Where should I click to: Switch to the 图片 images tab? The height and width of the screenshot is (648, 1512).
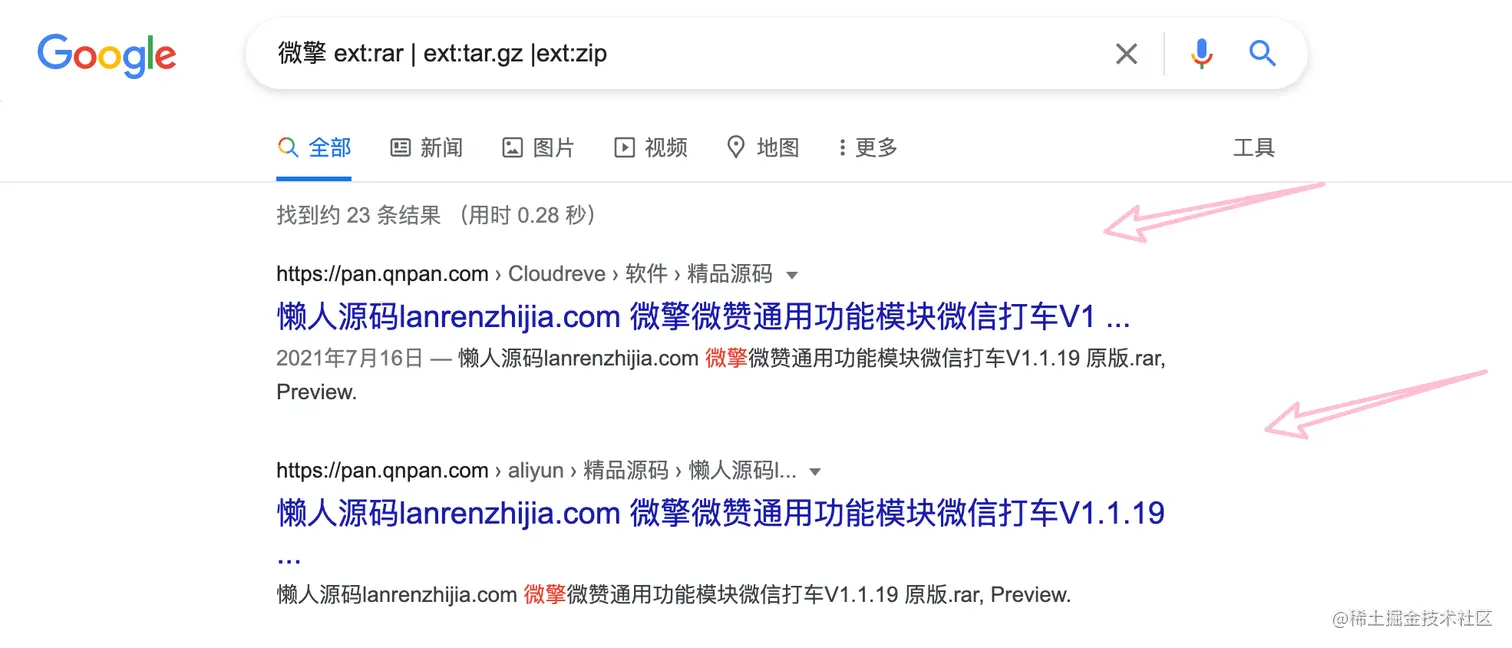click(x=538, y=148)
